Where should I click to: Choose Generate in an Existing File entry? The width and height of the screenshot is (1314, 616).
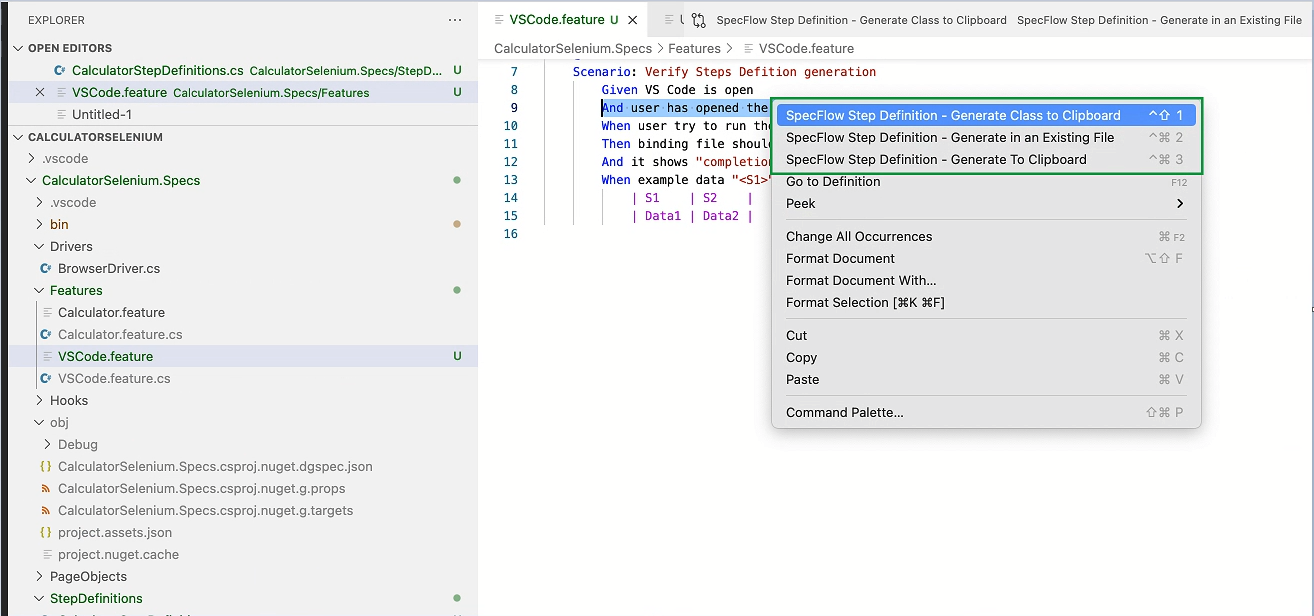(x=985, y=137)
